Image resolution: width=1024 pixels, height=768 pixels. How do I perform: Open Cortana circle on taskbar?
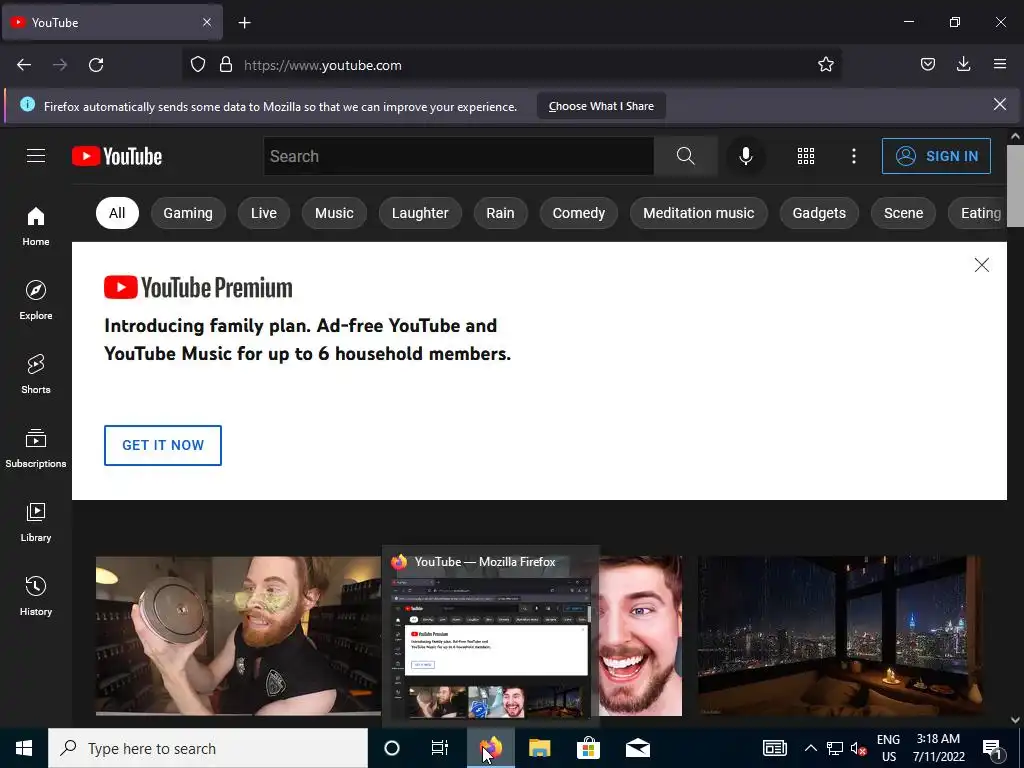click(x=392, y=748)
